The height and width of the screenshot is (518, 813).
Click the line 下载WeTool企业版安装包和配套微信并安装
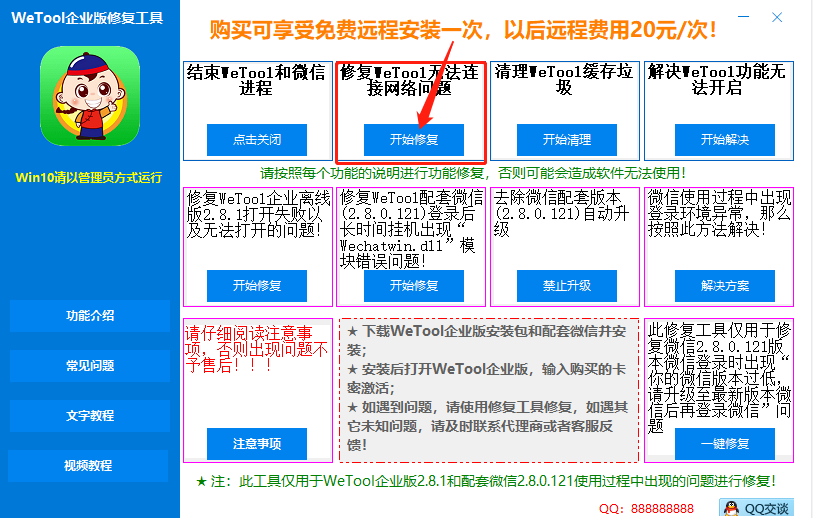[x=486, y=341]
